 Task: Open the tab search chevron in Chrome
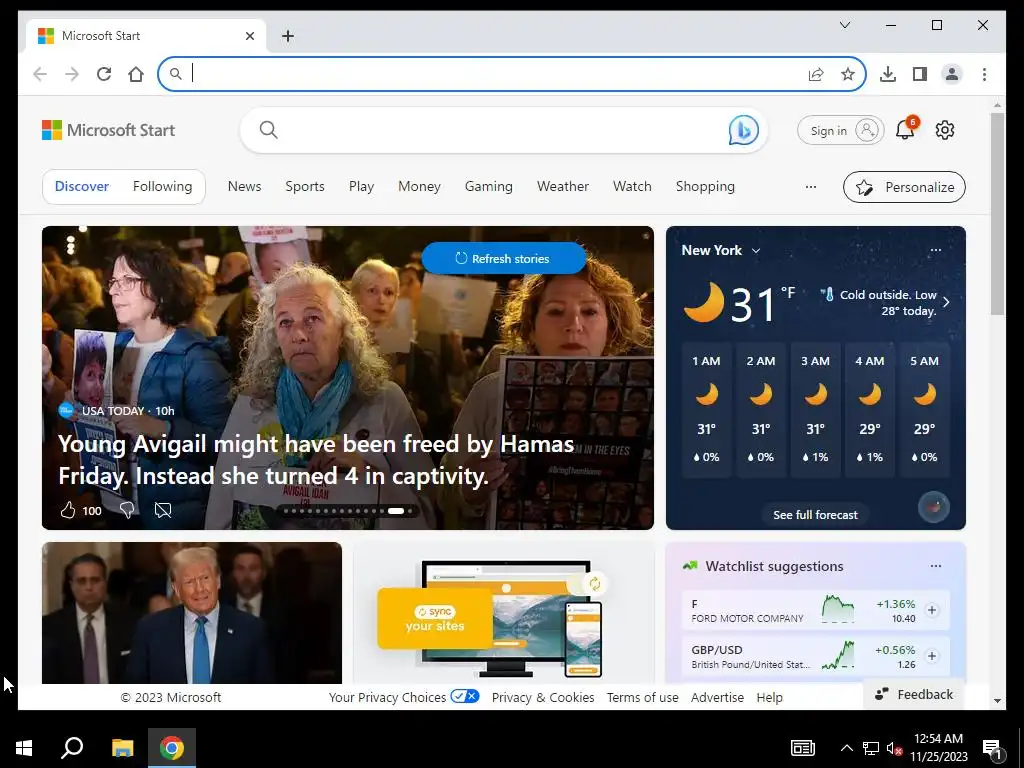pyautogui.click(x=844, y=25)
